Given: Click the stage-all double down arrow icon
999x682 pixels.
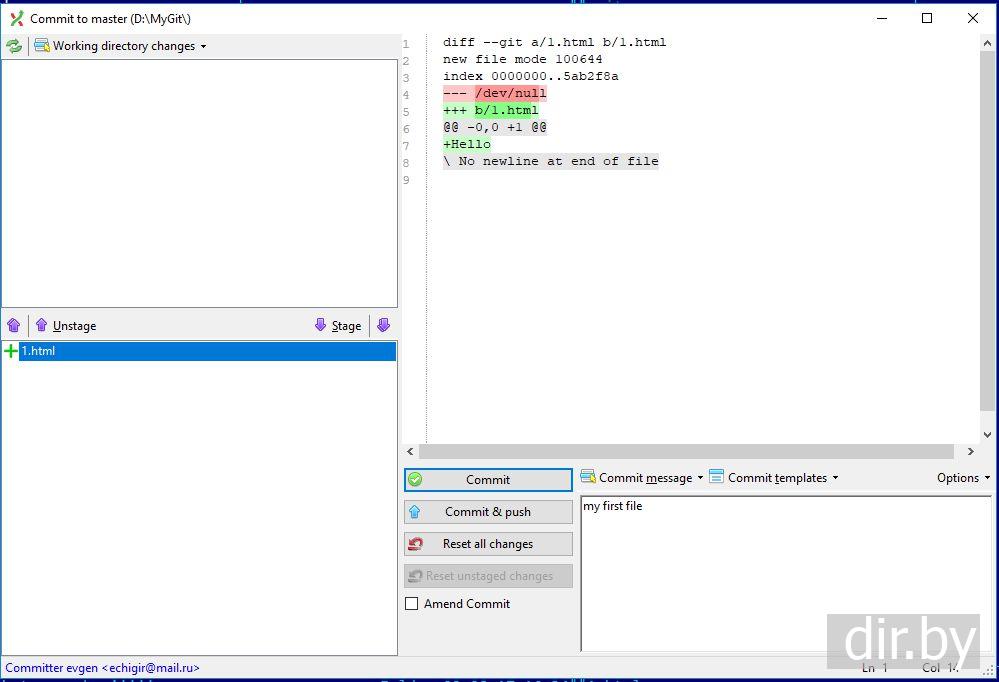Looking at the screenshot, I should pos(383,326).
